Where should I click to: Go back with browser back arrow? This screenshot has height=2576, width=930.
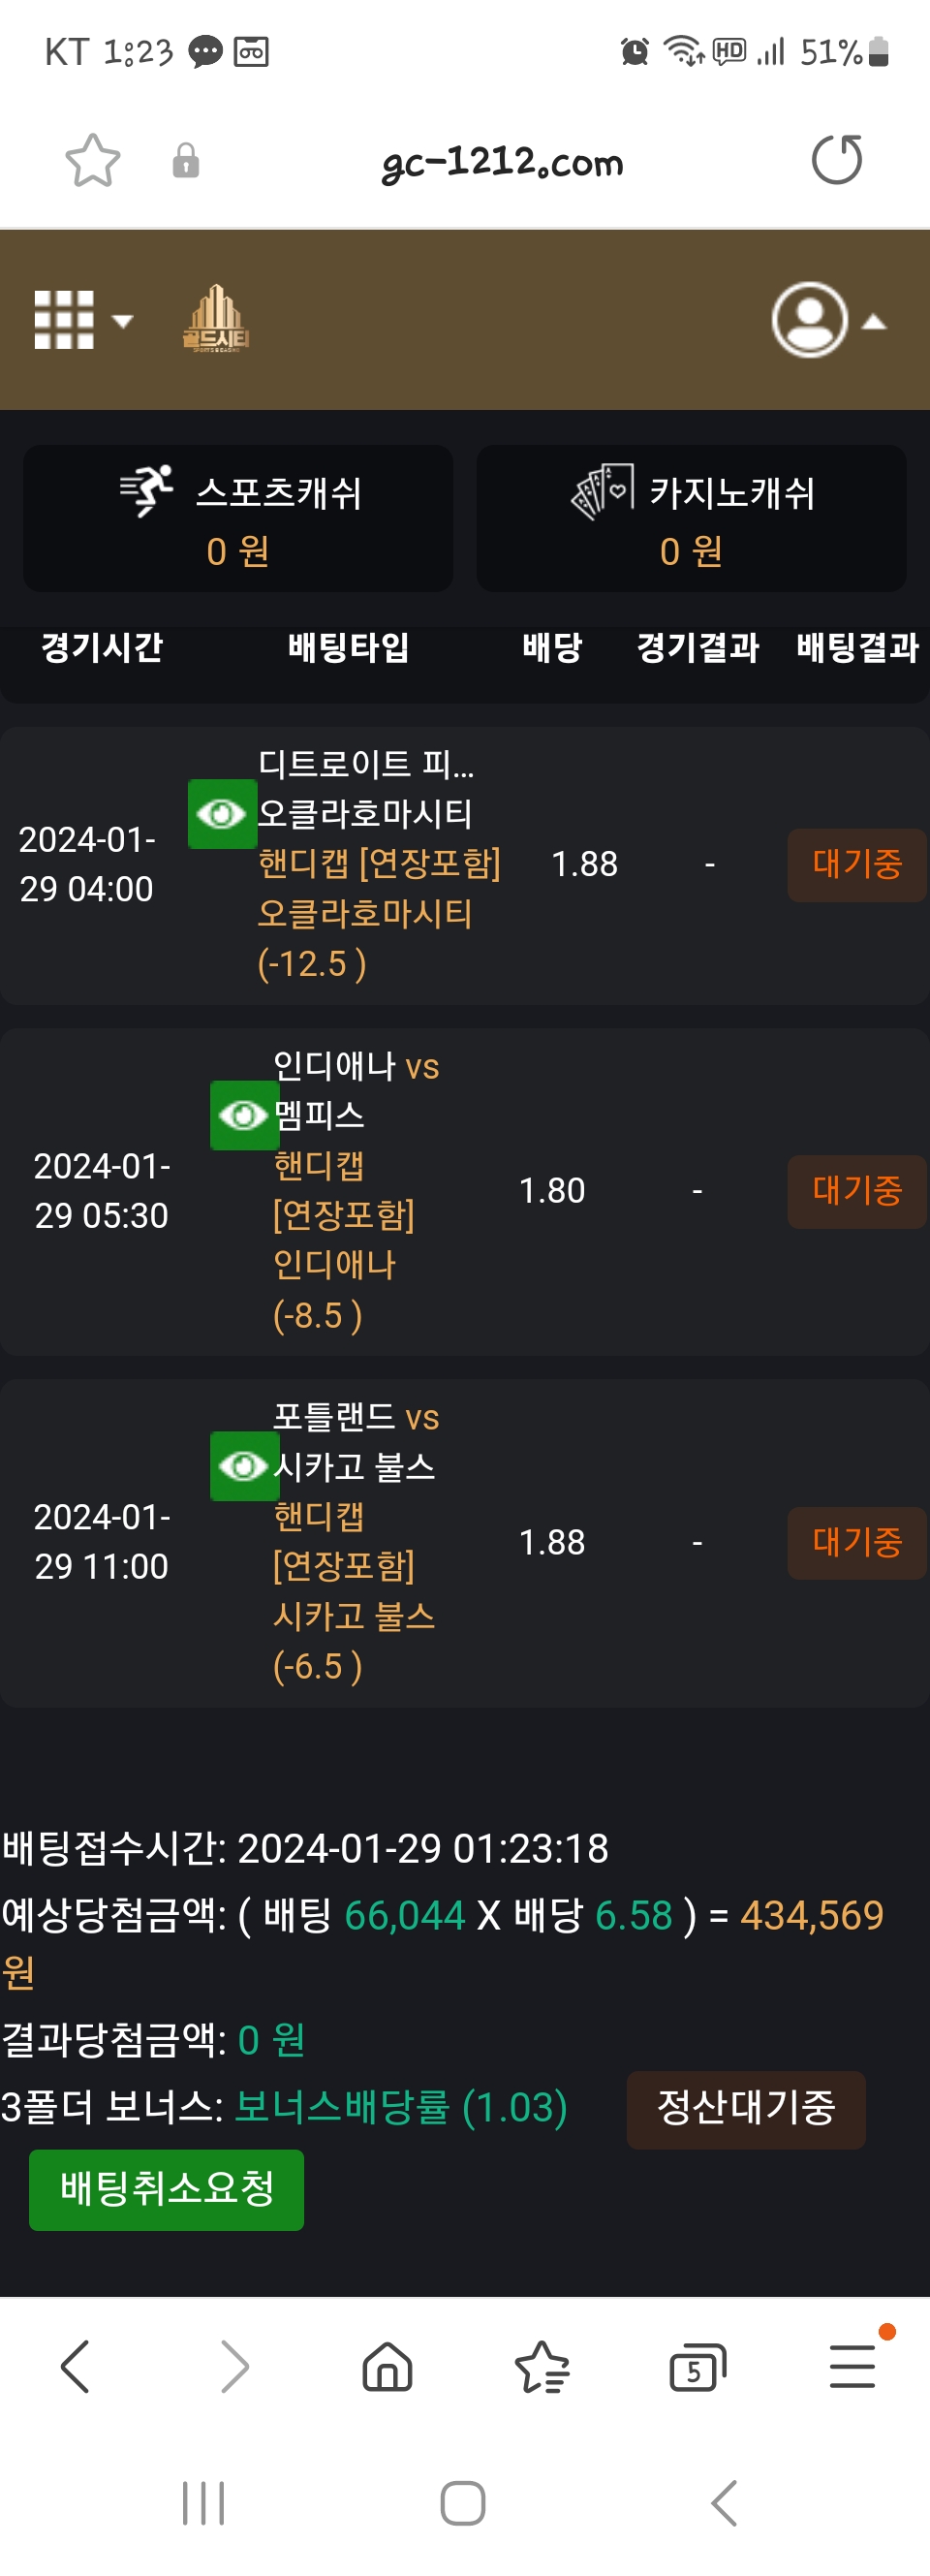[x=76, y=2366]
